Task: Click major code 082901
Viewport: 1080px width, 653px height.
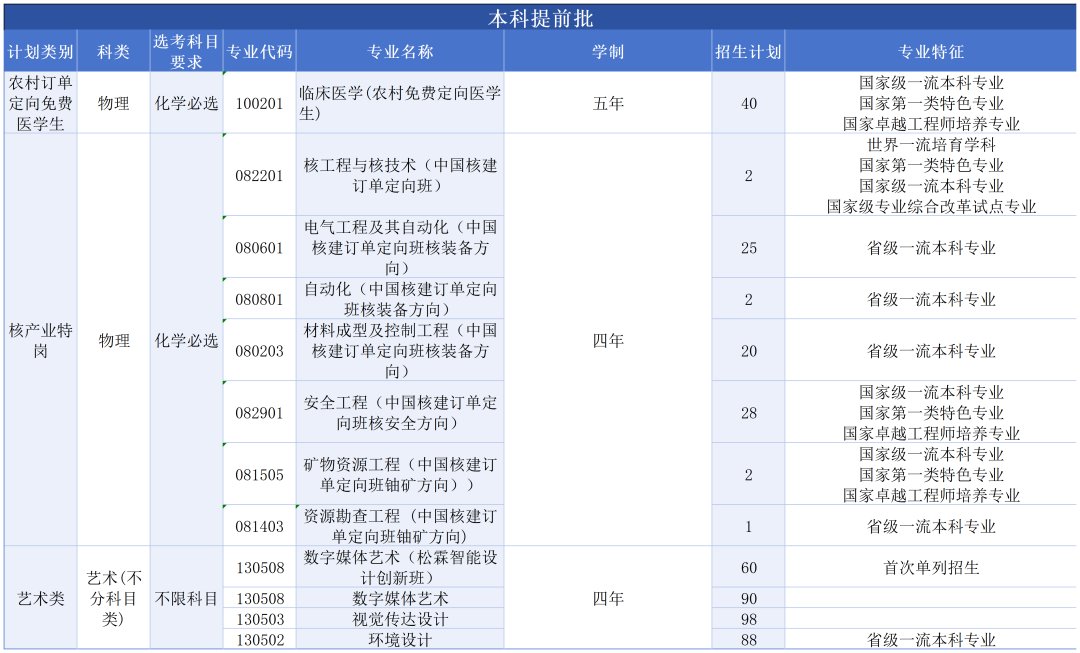Action: tap(260, 413)
